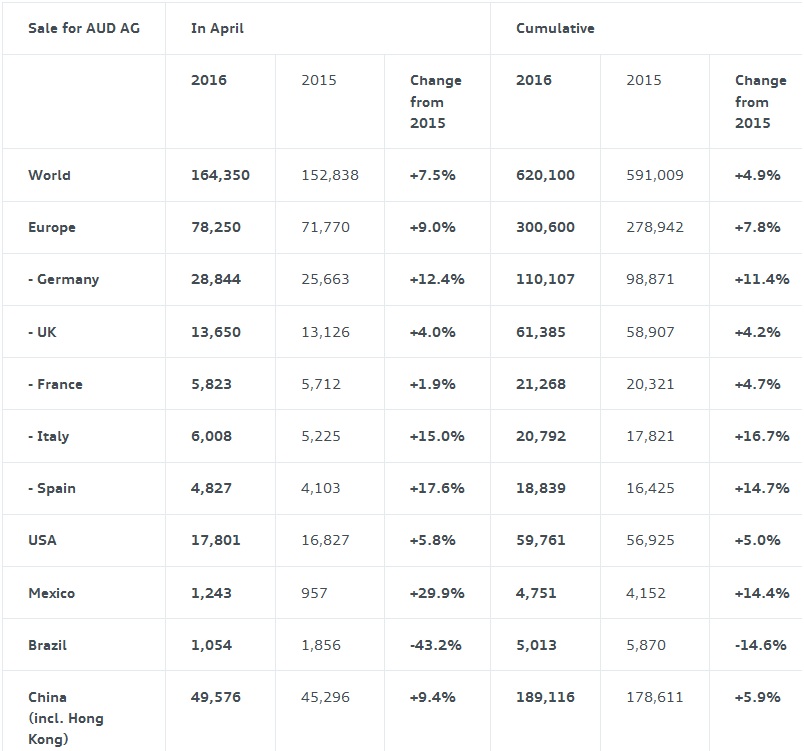Click Germany April change +12.4%
Image resolution: width=804 pixels, height=751 pixels.
(437, 279)
